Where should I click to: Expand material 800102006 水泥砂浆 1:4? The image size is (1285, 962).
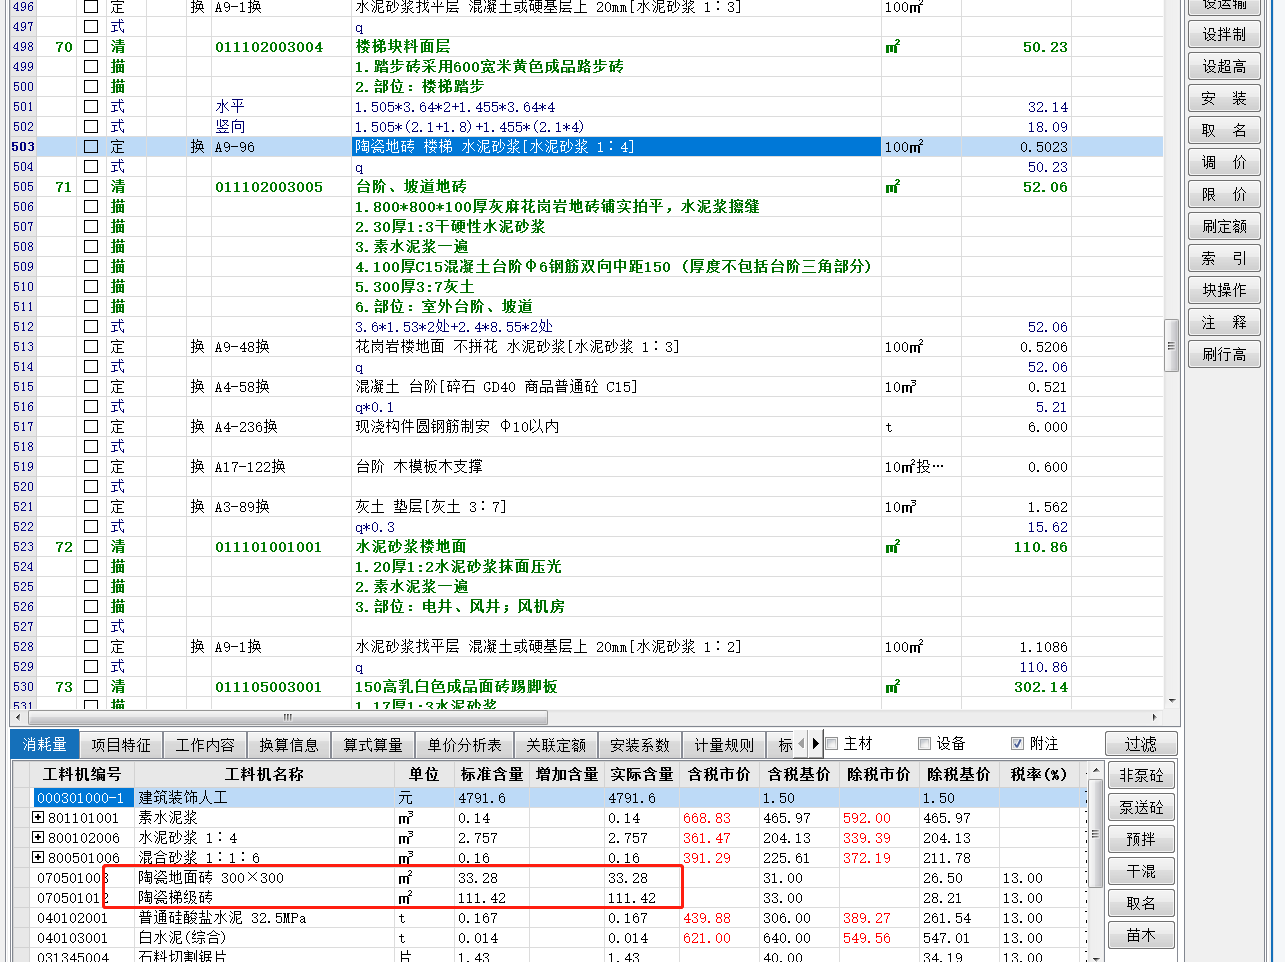coord(38,837)
